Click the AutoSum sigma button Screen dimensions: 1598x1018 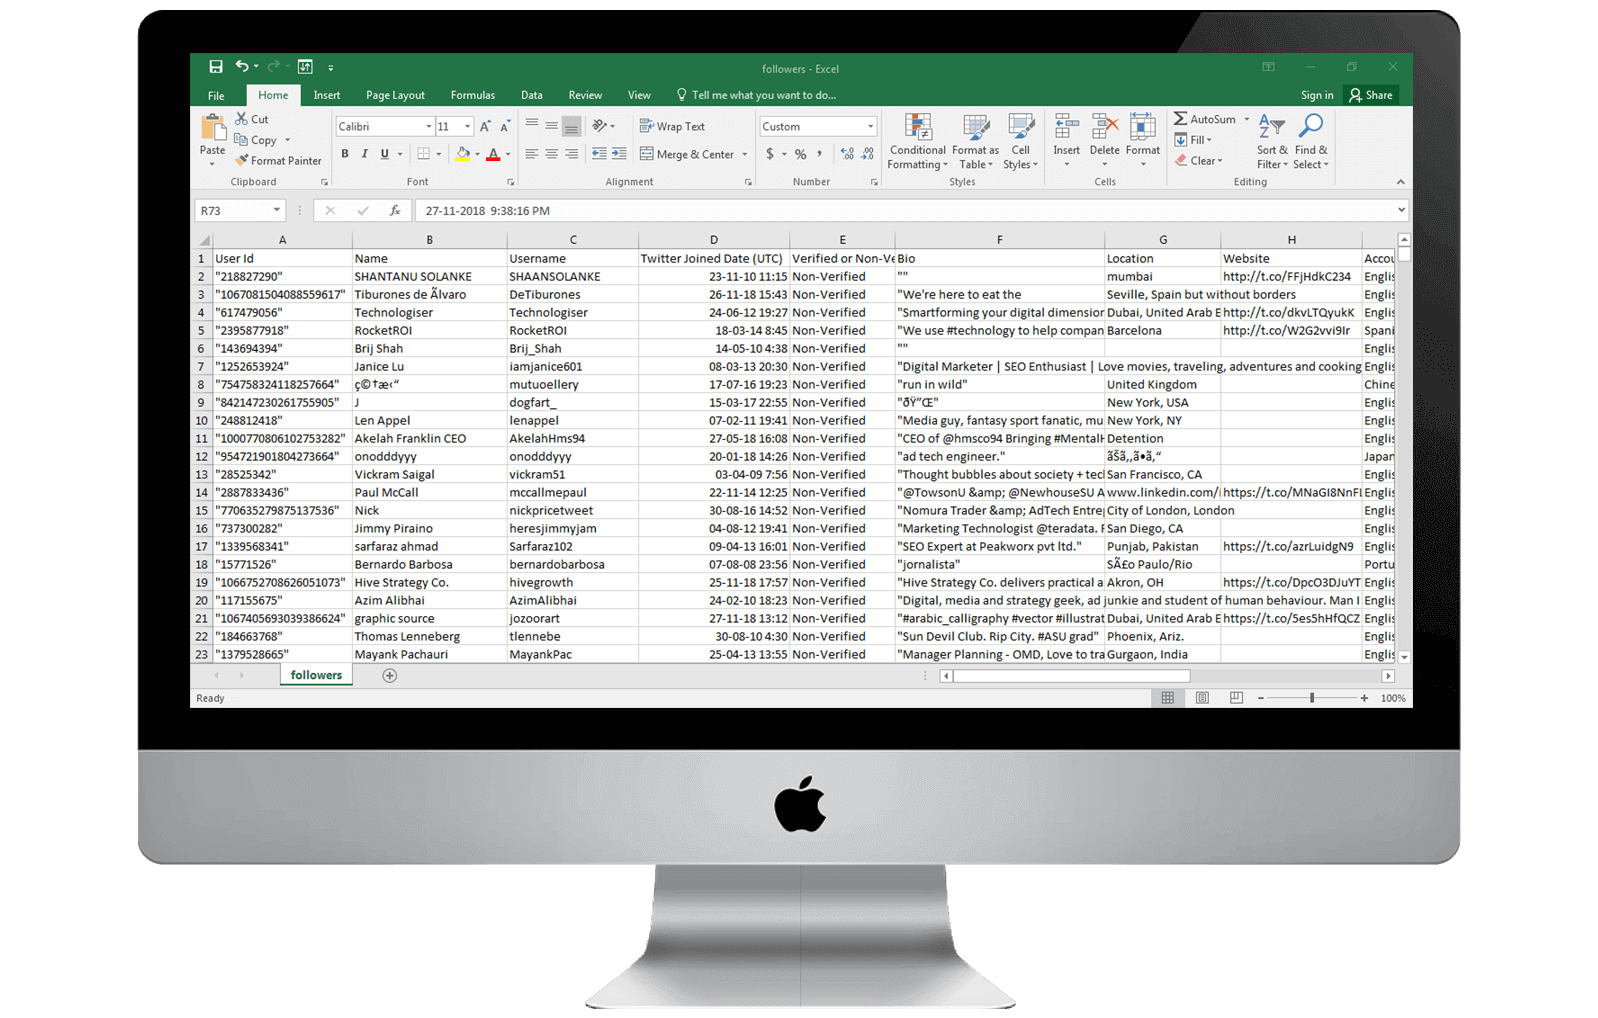click(1205, 119)
